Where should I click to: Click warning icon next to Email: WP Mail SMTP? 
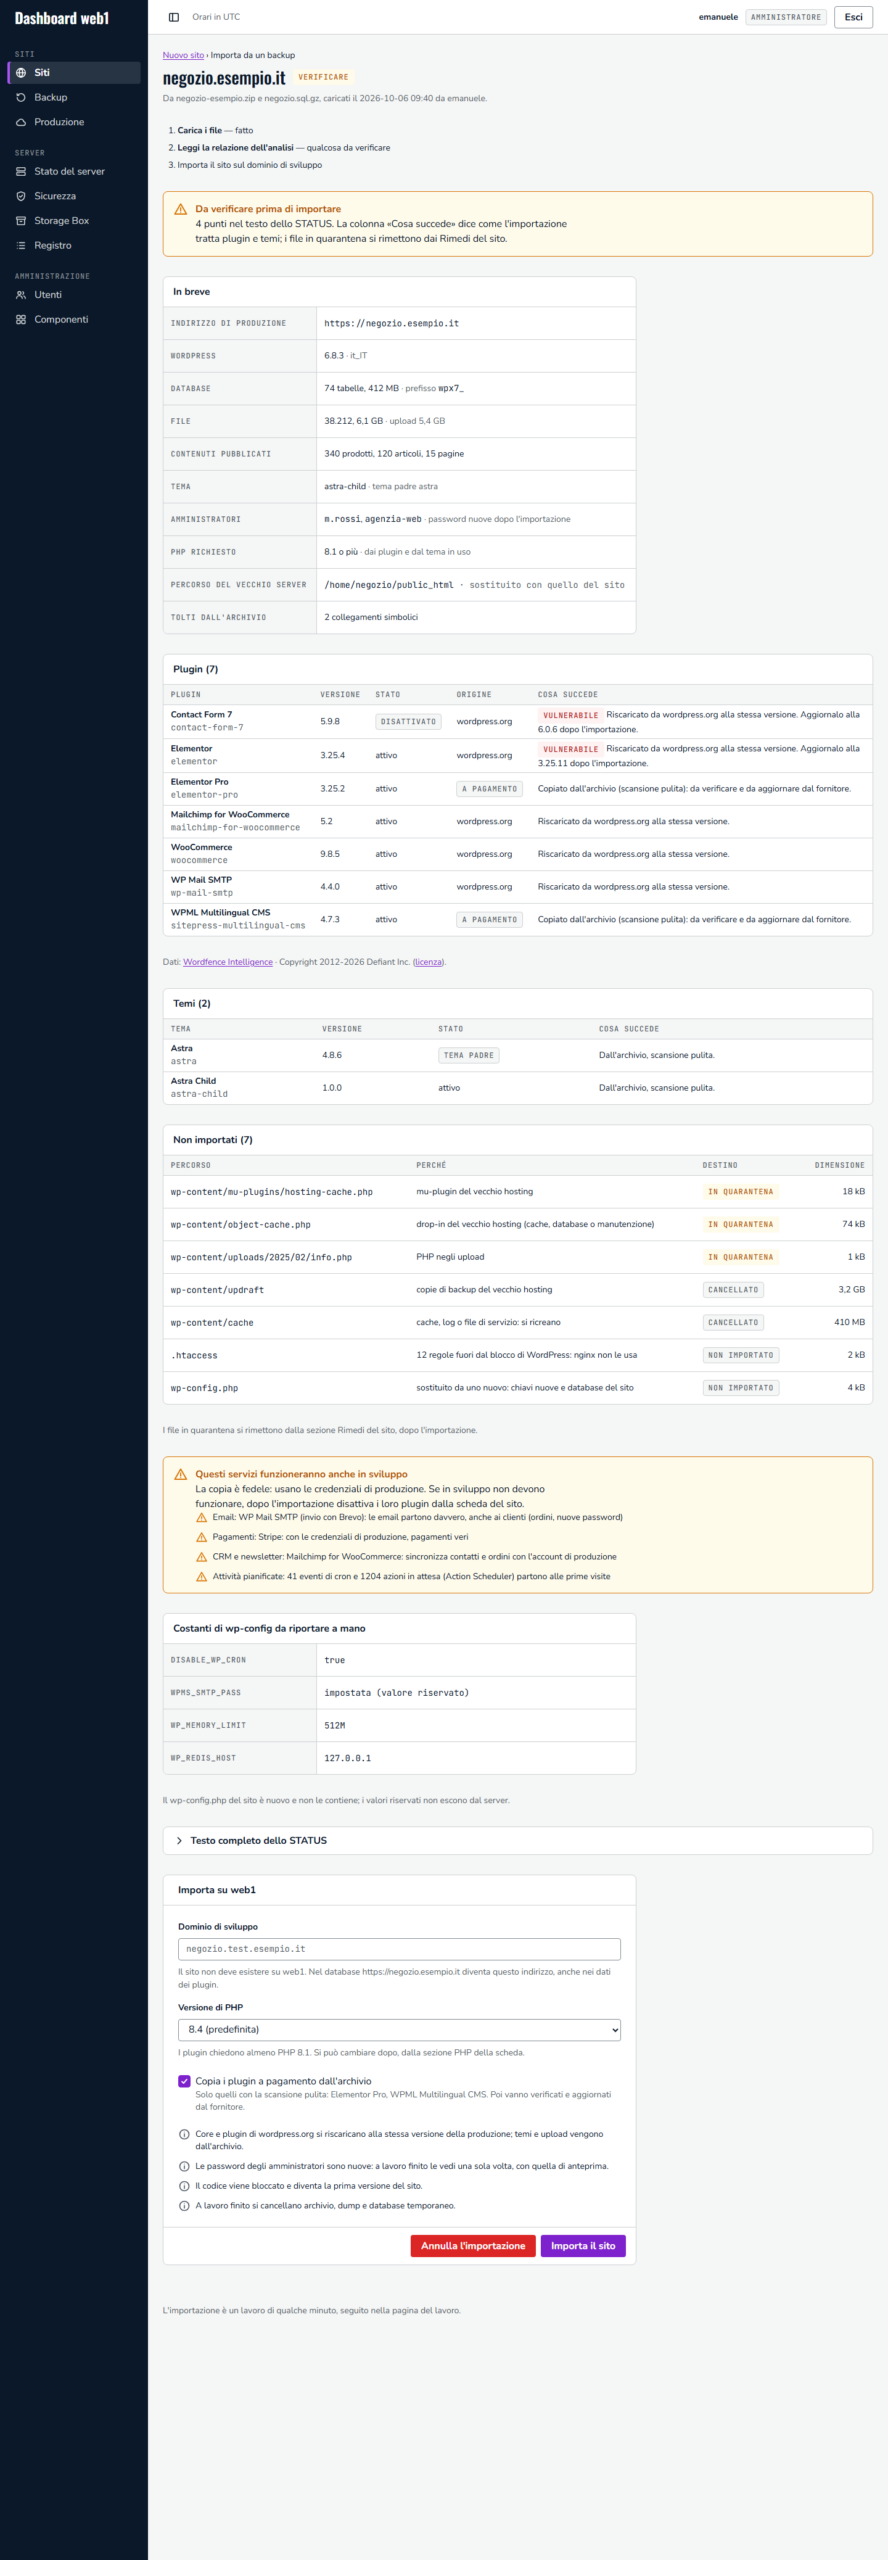click(x=202, y=1518)
